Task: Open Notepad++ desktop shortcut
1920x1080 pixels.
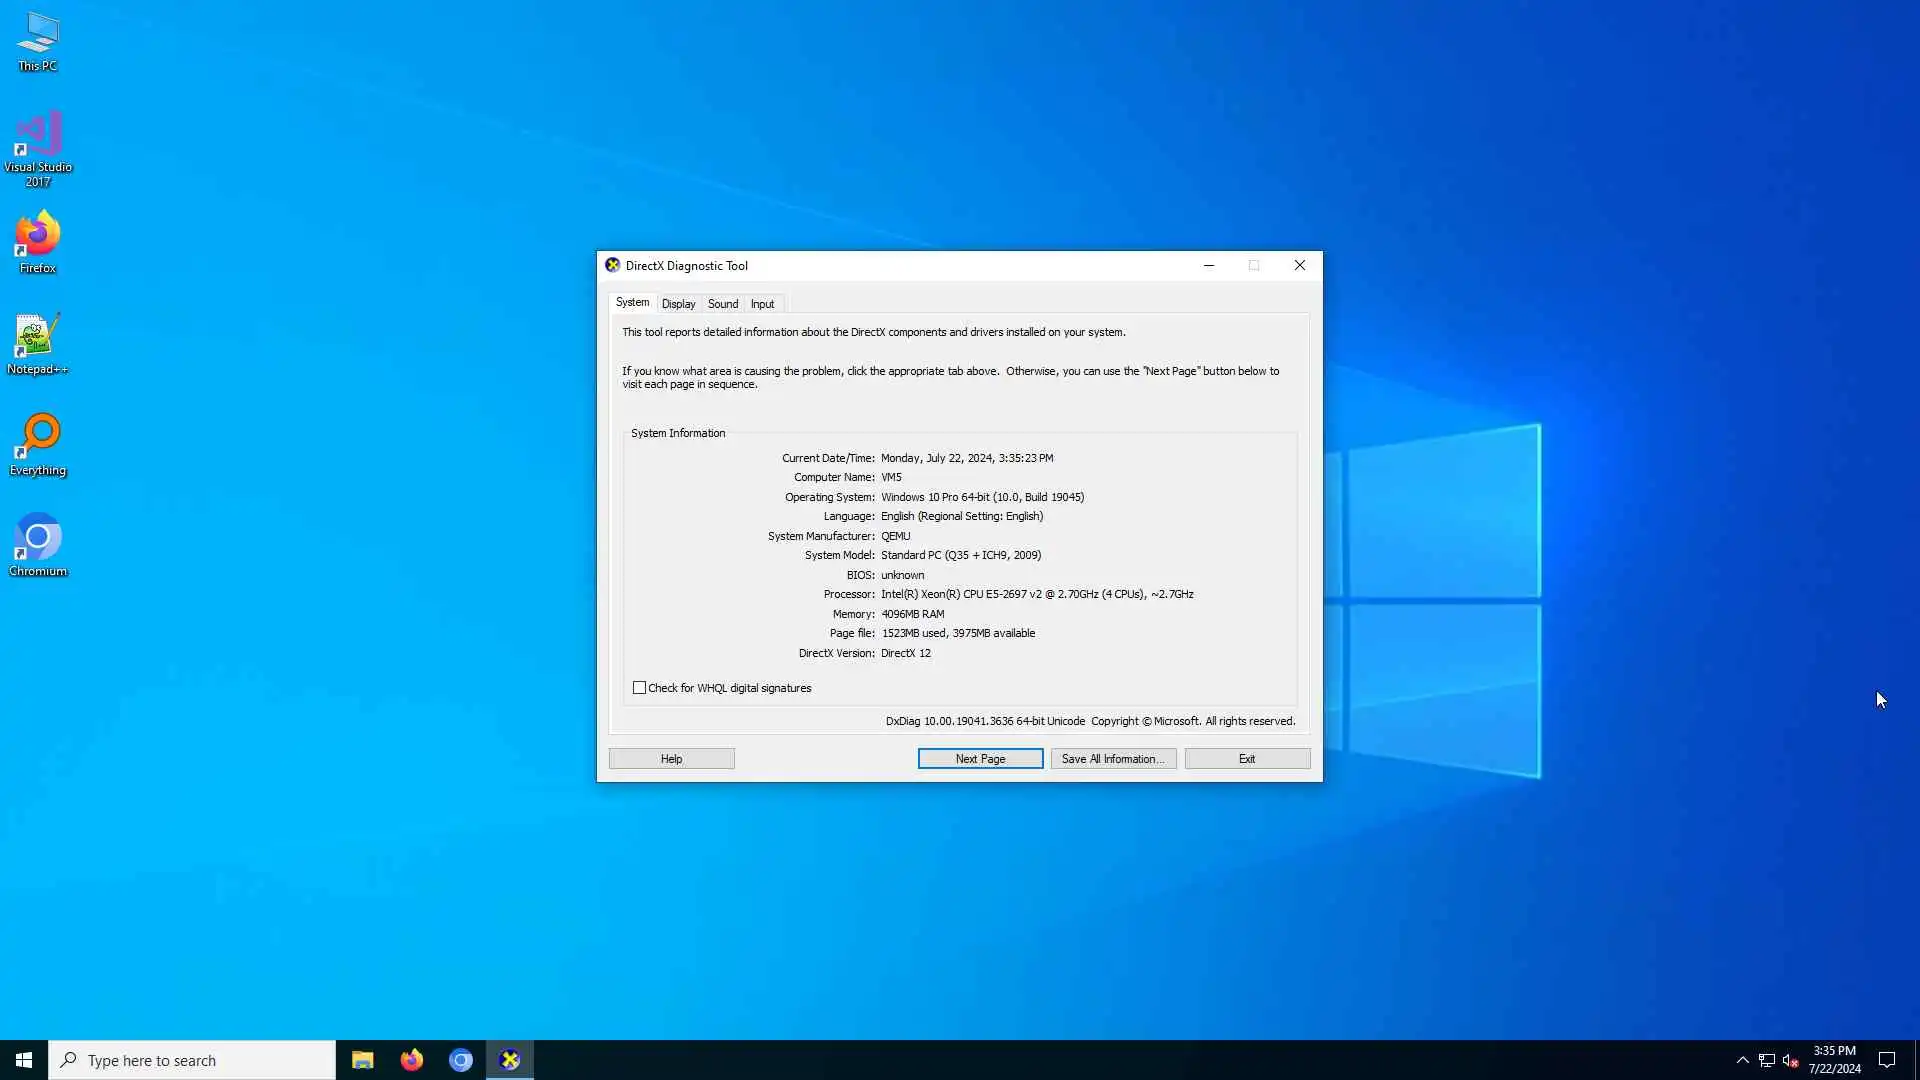Action: 37,343
